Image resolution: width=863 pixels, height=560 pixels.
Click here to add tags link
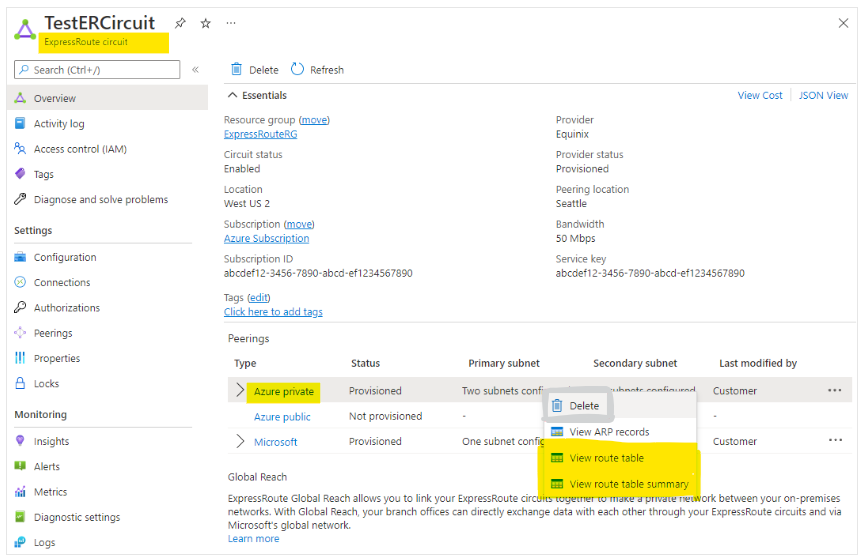[273, 312]
